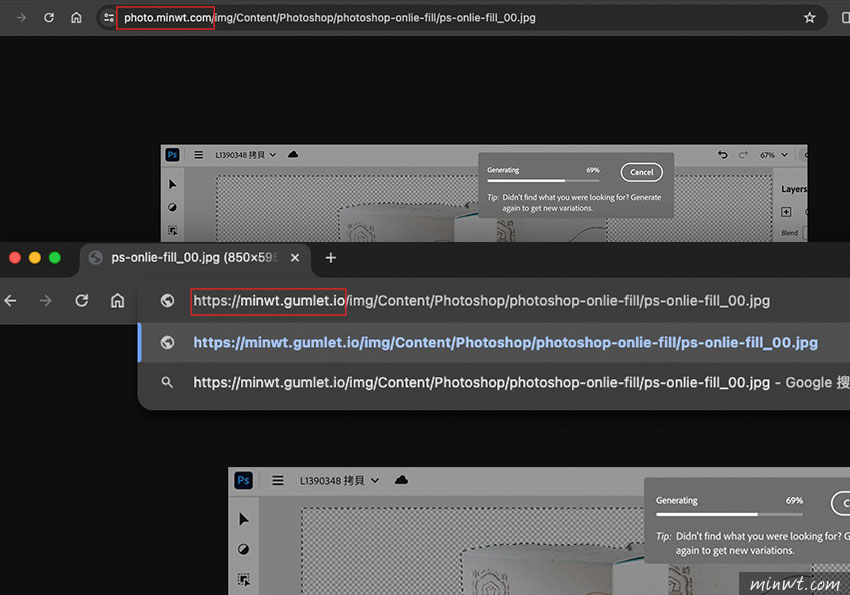Image resolution: width=850 pixels, height=595 pixels.
Task: Add a new layer in the Layers panel
Action: 786,212
